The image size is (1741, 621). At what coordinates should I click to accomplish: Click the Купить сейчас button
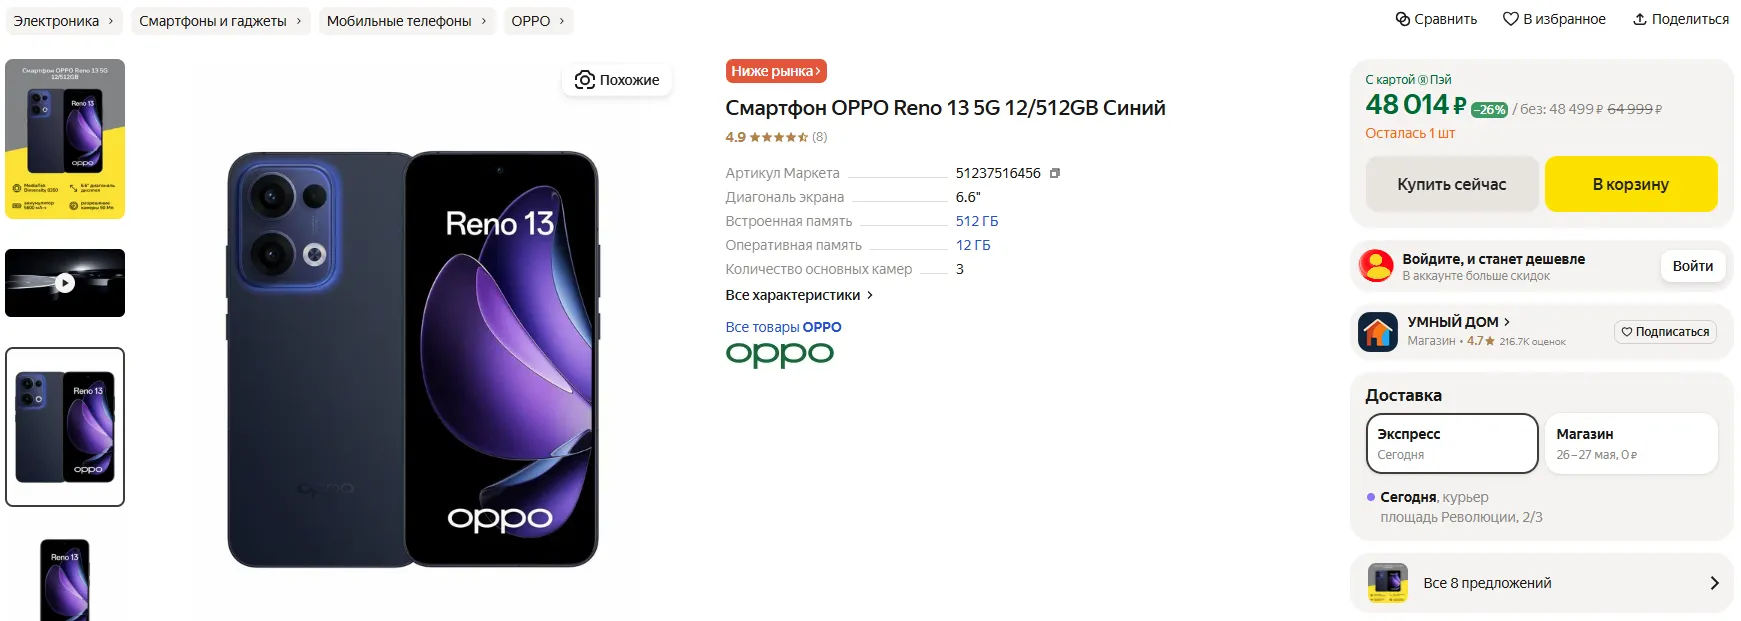(1452, 184)
